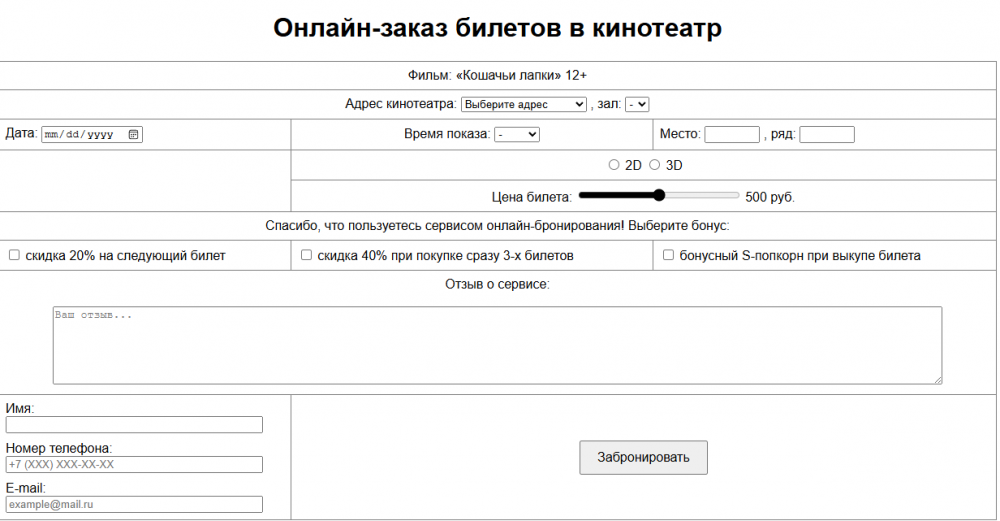Image resolution: width=1000 pixels, height=521 pixels.
Task: Open the showtime (Время показа) dropdown
Action: coord(517,135)
